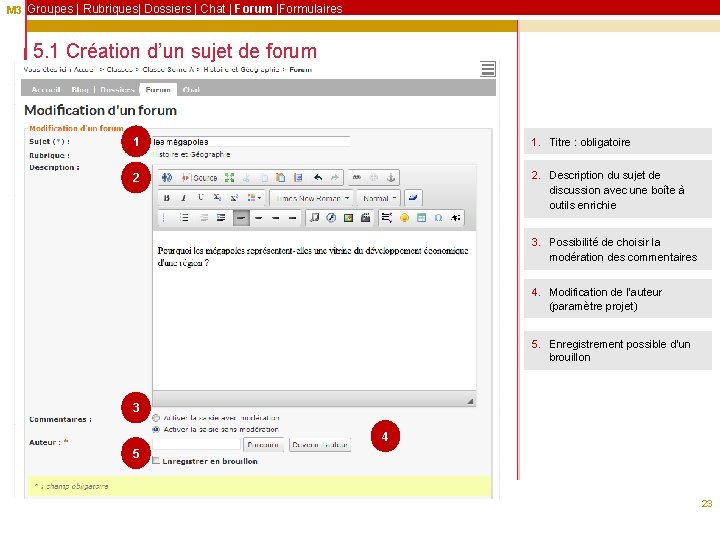Open the Accueil tab

pos(46,90)
